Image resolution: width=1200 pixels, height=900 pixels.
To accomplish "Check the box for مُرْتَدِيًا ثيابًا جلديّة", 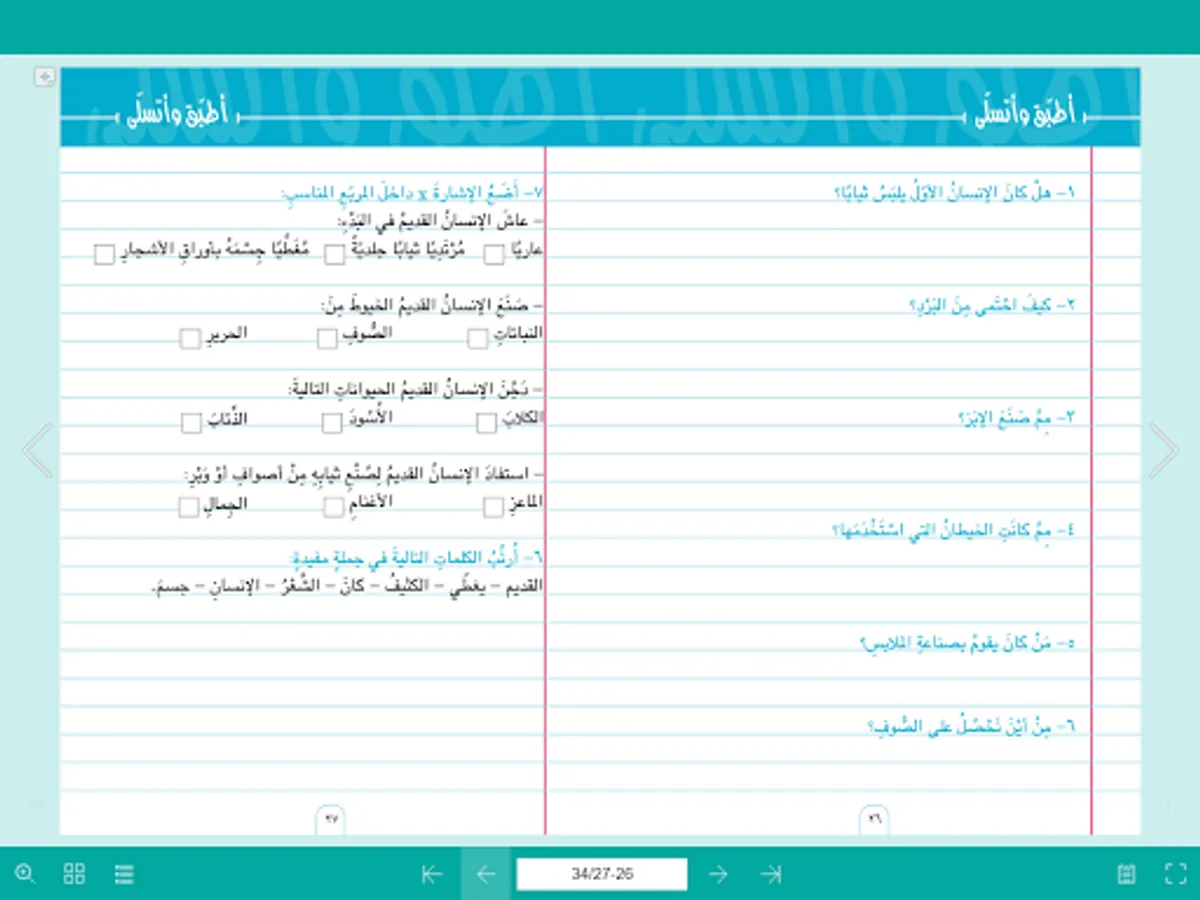I will [336, 254].
